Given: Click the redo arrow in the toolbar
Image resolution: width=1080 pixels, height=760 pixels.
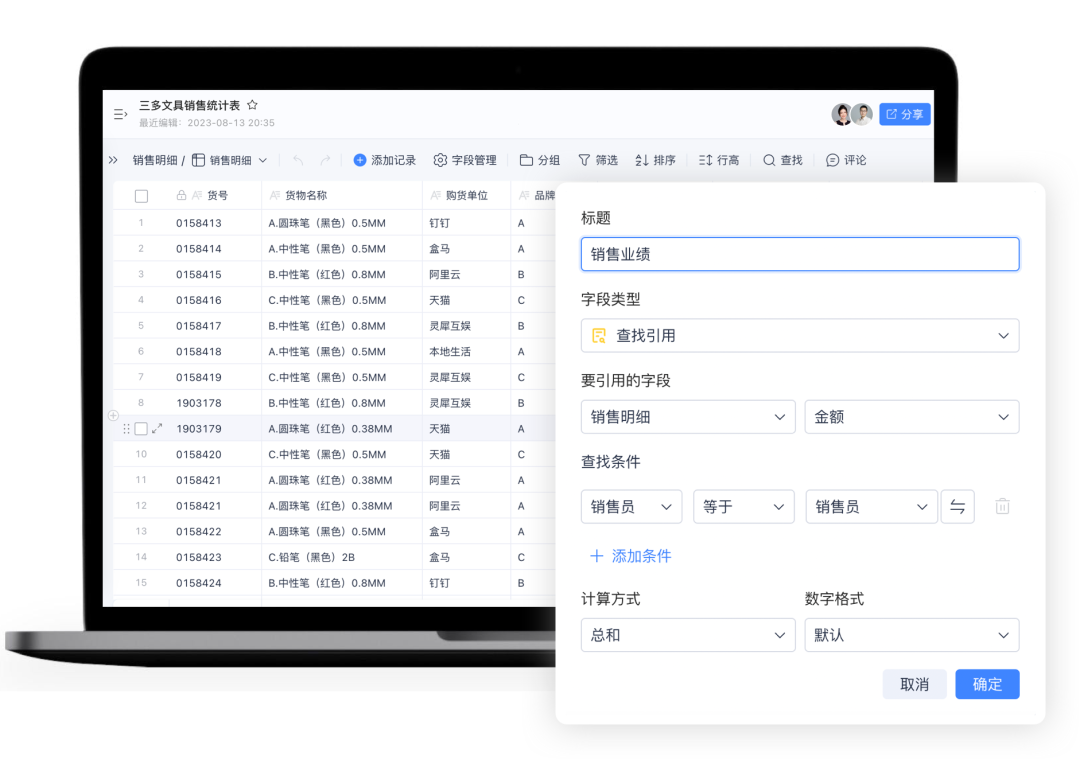Looking at the screenshot, I should (325, 160).
